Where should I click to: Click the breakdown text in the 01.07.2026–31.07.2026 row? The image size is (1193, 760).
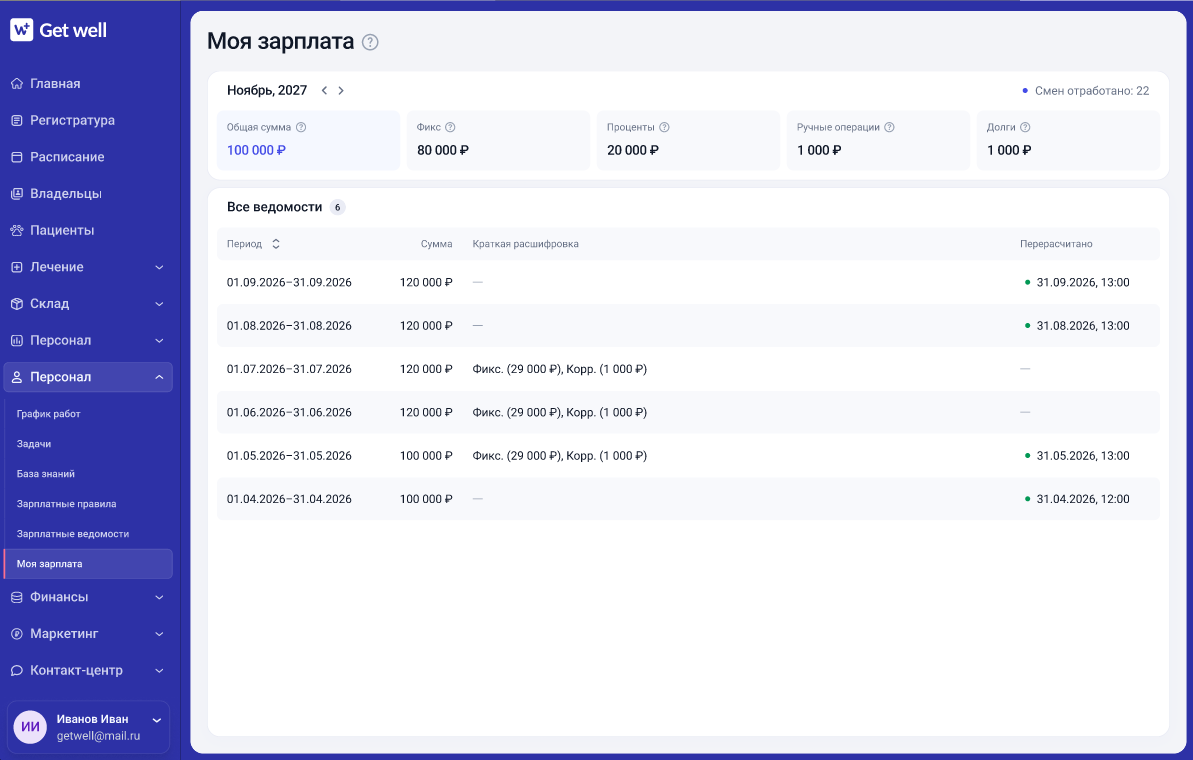(560, 369)
